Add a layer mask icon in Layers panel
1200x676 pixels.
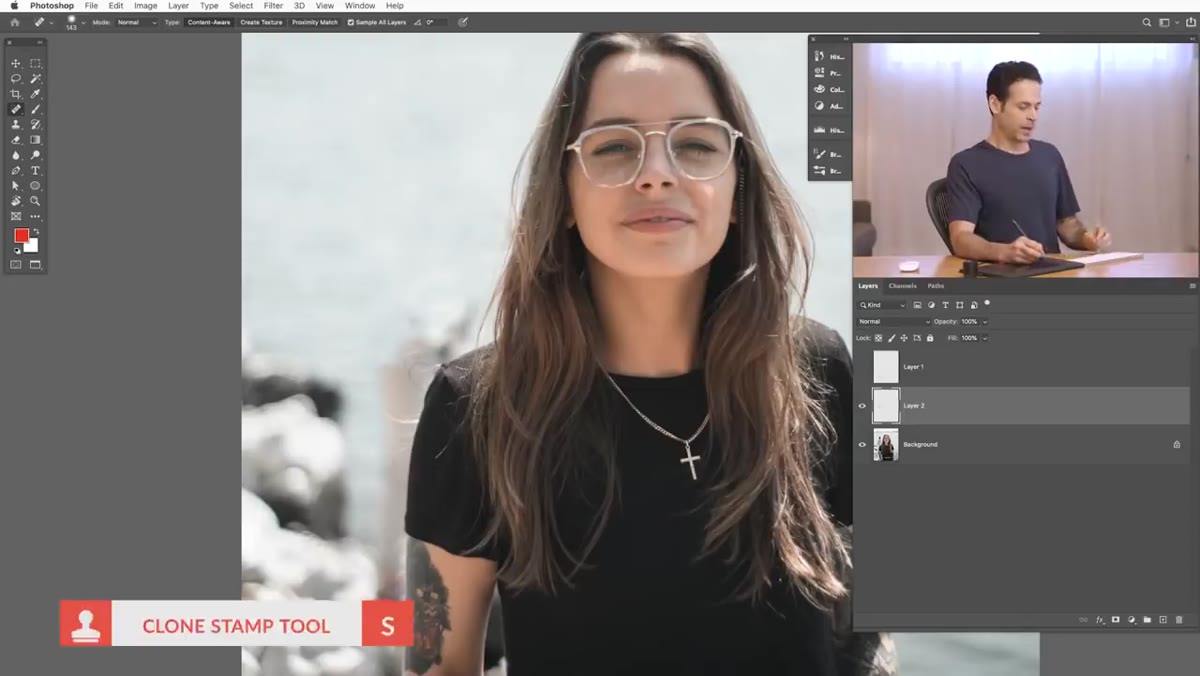(x=1116, y=620)
